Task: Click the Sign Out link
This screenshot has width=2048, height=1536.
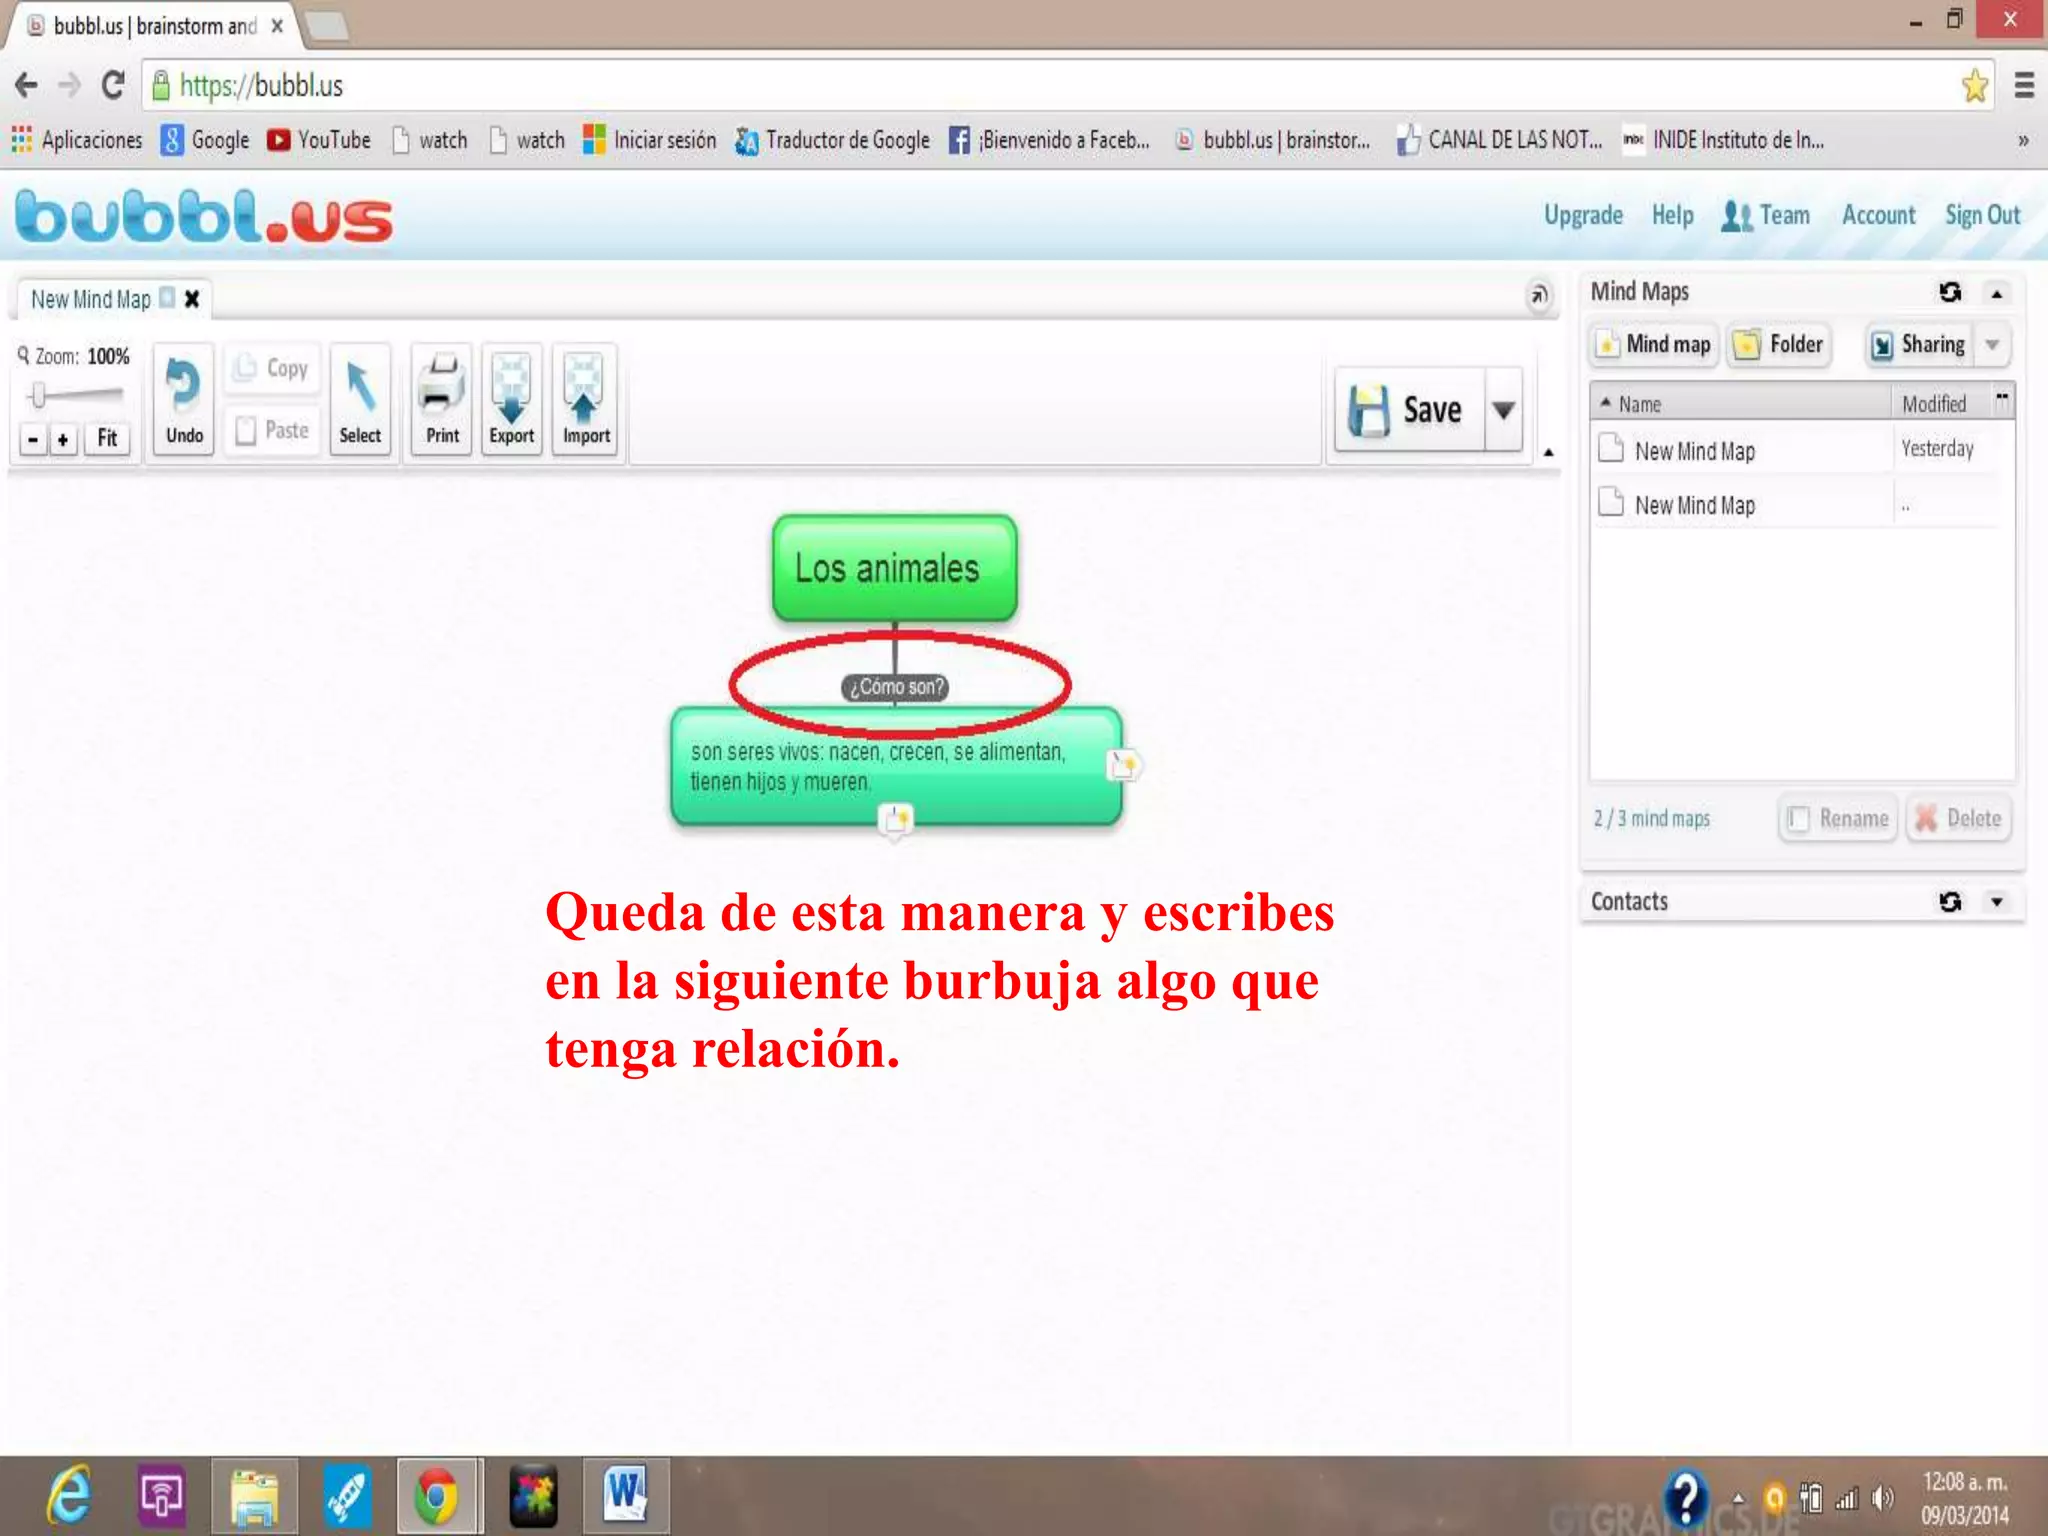Action: [1982, 215]
